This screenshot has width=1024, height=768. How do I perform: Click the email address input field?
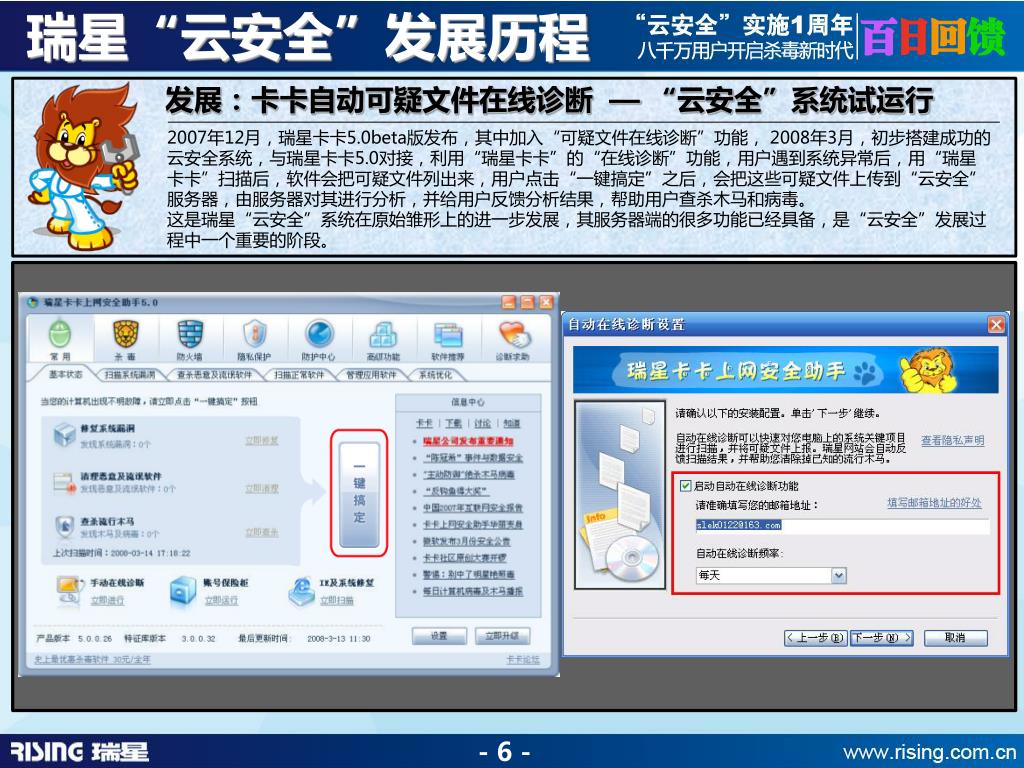point(842,525)
